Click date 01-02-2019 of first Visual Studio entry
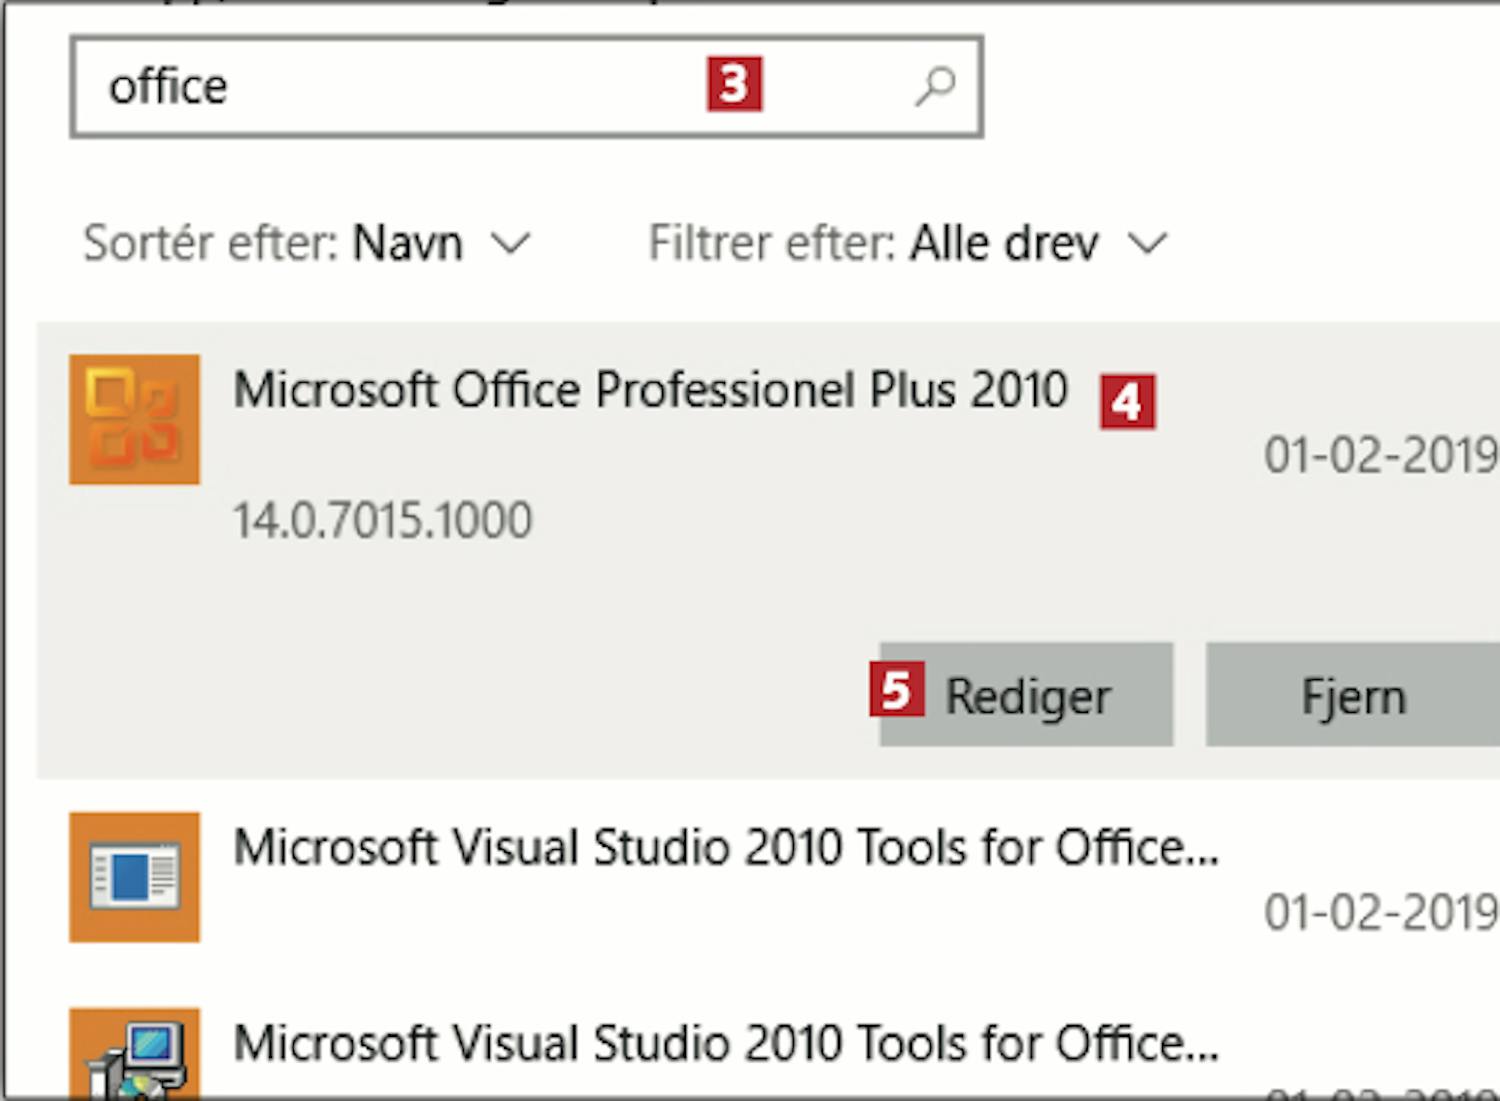Viewport: 1500px width, 1101px height. pos(1381,912)
